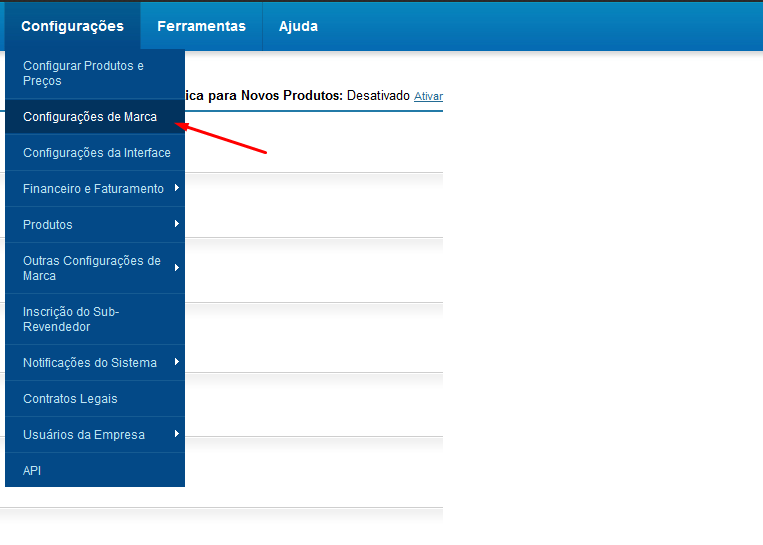Select Notificações do Sistema label
The height and width of the screenshot is (545, 763).
pyautogui.click(x=90, y=363)
